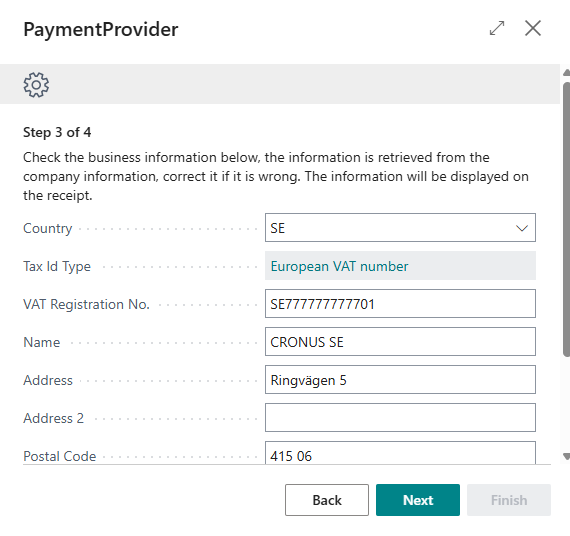
Task: Click the Address field with Ringvägen 5
Action: [400, 380]
